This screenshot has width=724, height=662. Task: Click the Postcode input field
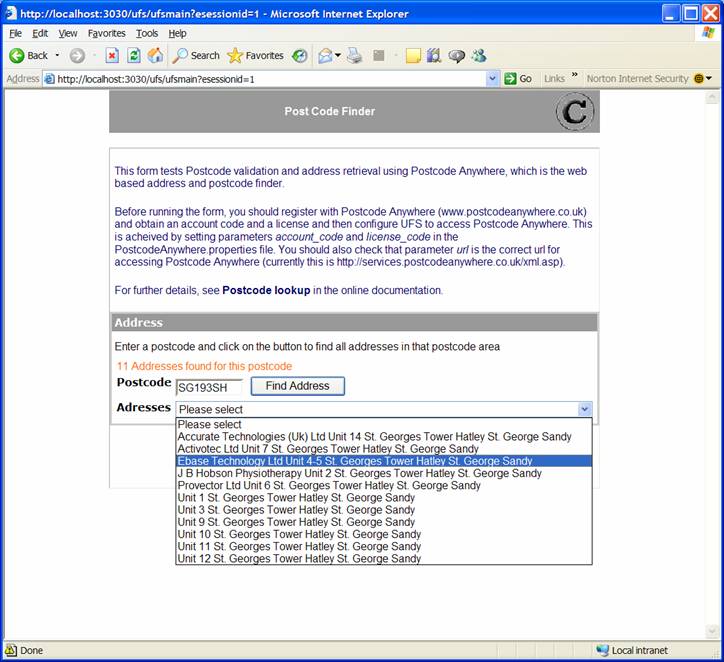pos(209,387)
